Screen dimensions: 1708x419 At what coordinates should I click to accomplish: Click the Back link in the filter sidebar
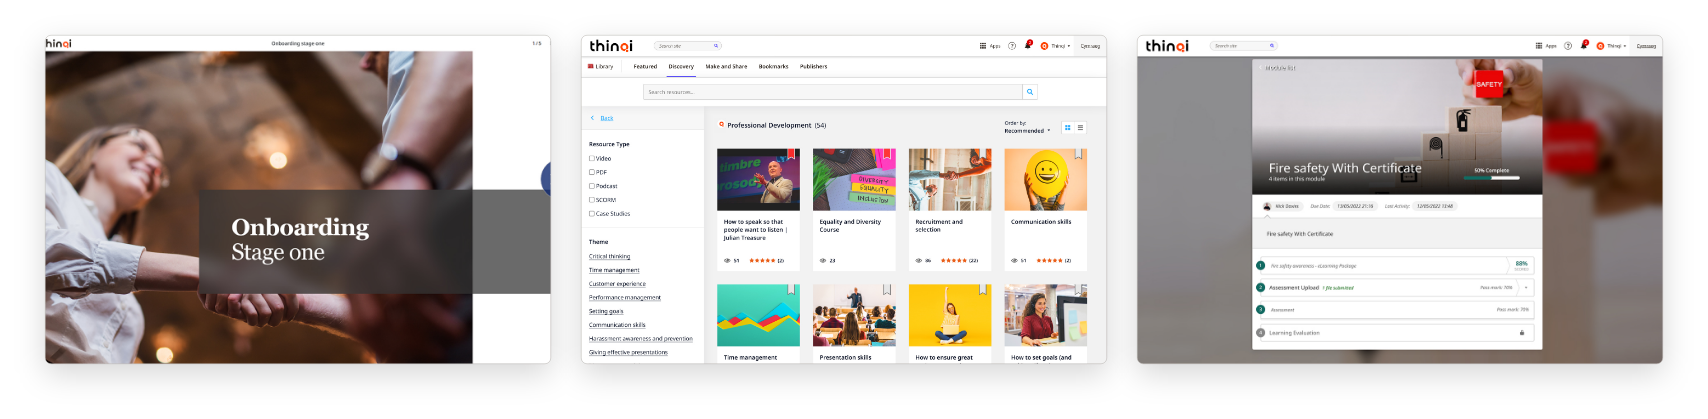(x=606, y=118)
